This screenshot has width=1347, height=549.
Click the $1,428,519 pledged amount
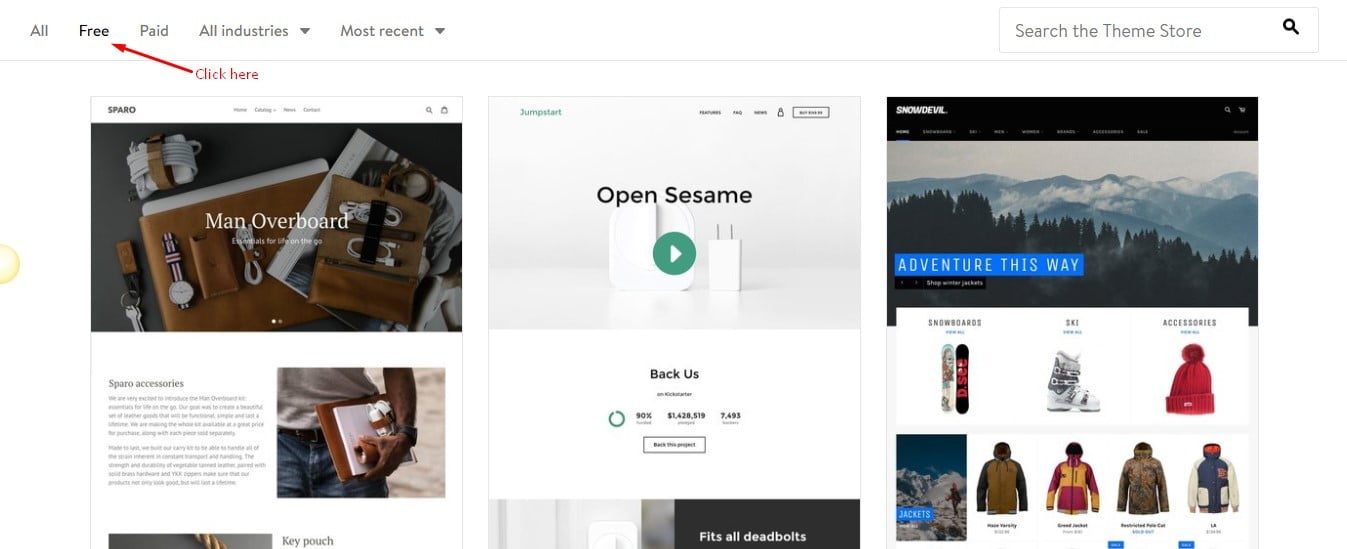click(686, 415)
